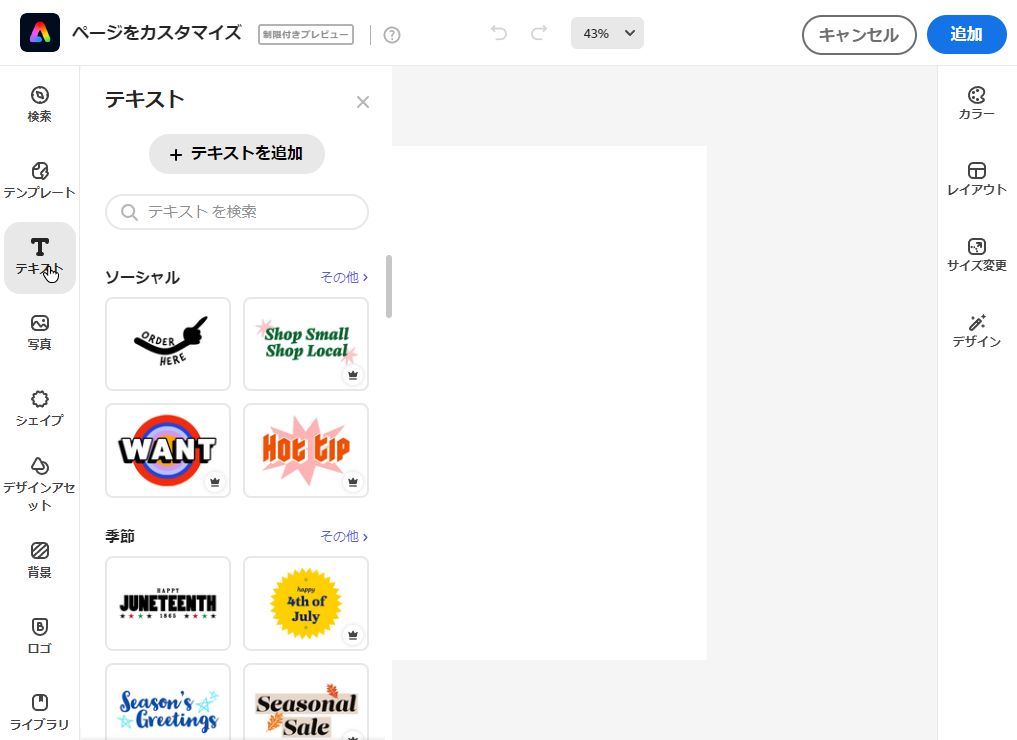
Task: Expand ソーシャル with その他 link
Action: click(344, 277)
